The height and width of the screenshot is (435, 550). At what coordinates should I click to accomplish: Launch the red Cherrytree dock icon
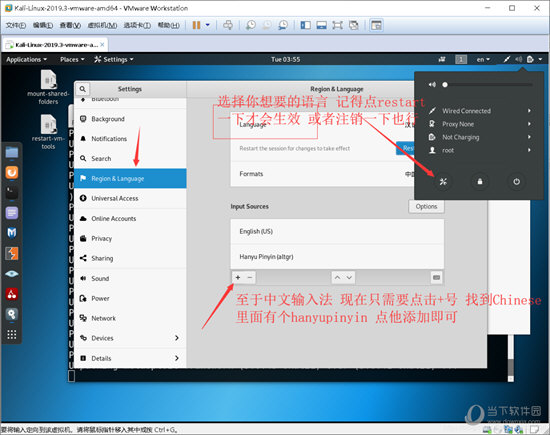pyautogui.click(x=12, y=294)
